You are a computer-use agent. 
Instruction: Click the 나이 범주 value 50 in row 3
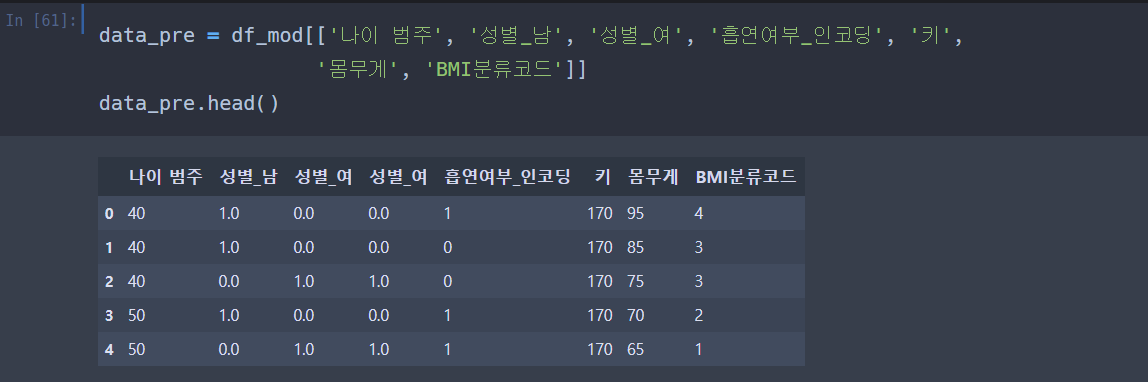pyautogui.click(x=136, y=315)
